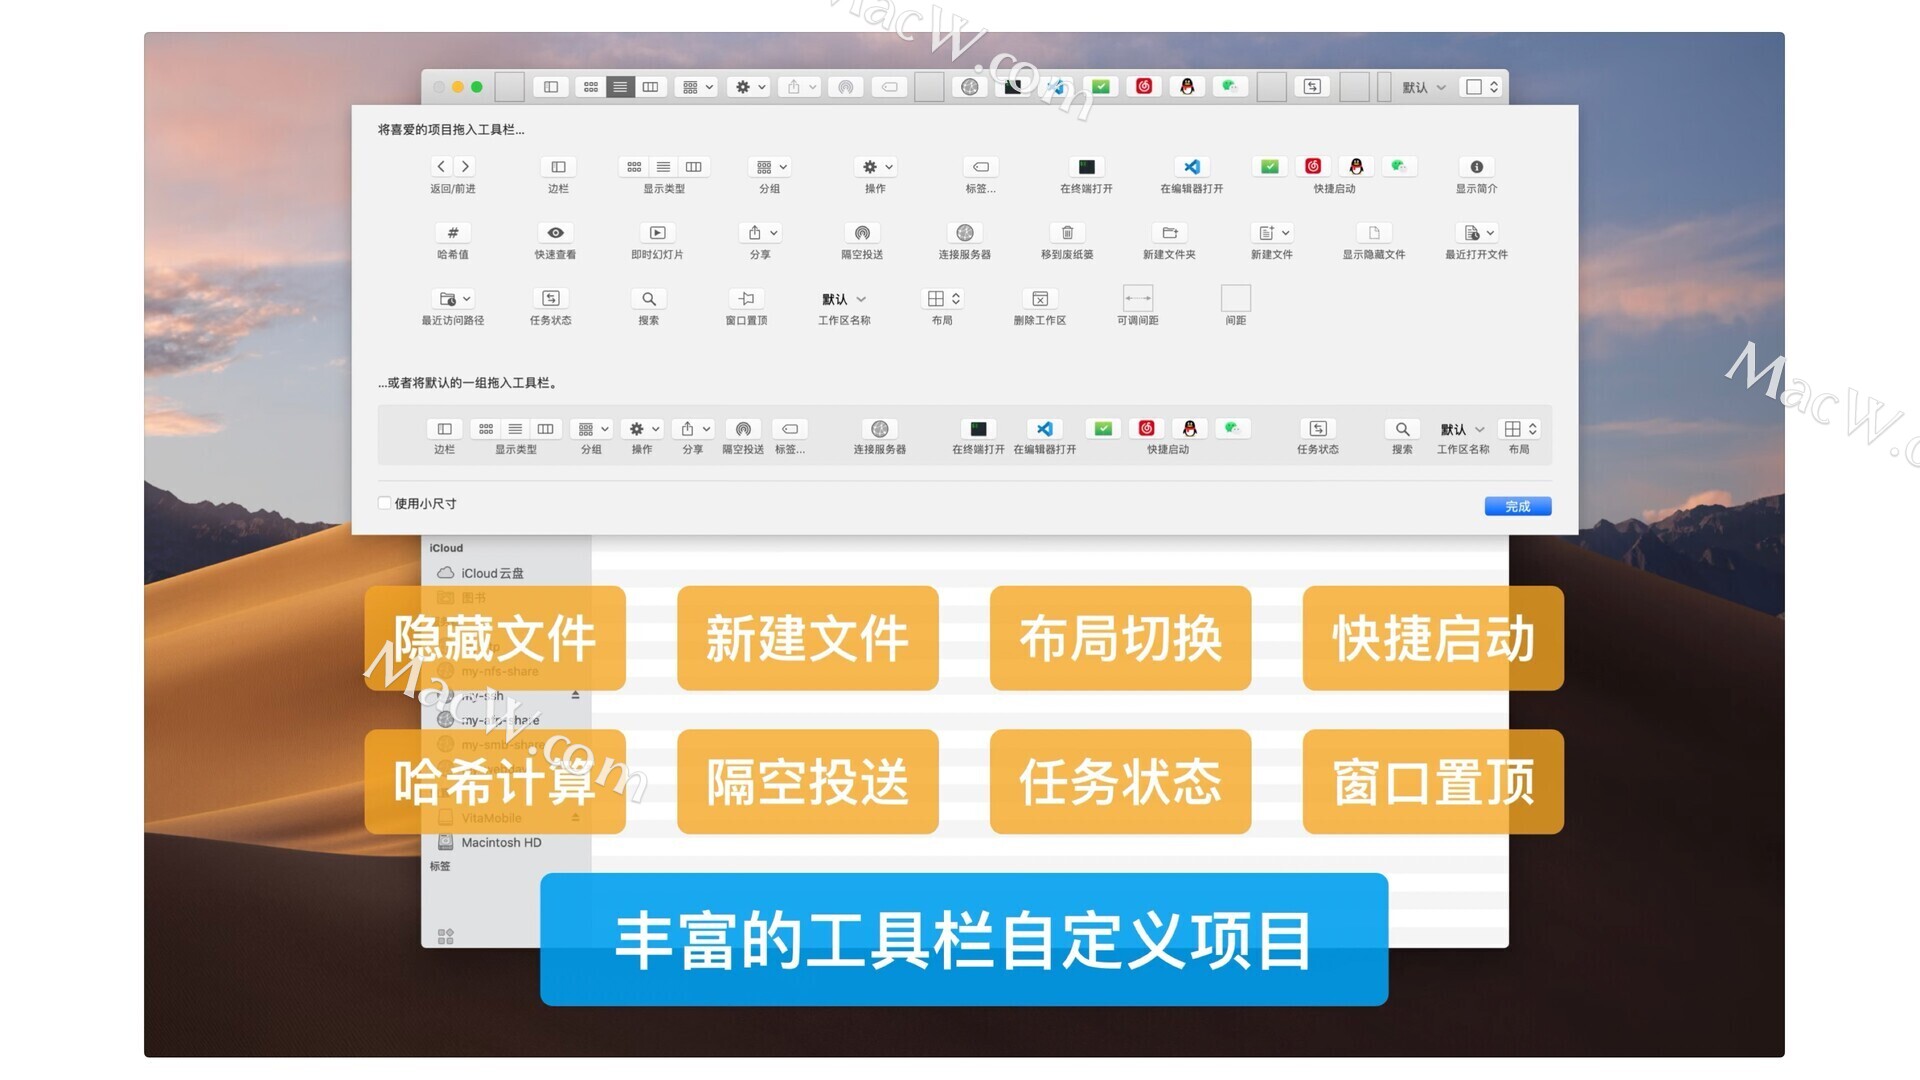Select the 显示隐藏文件 icon
Image resolution: width=1920 pixels, height=1080 pixels.
coord(1374,232)
